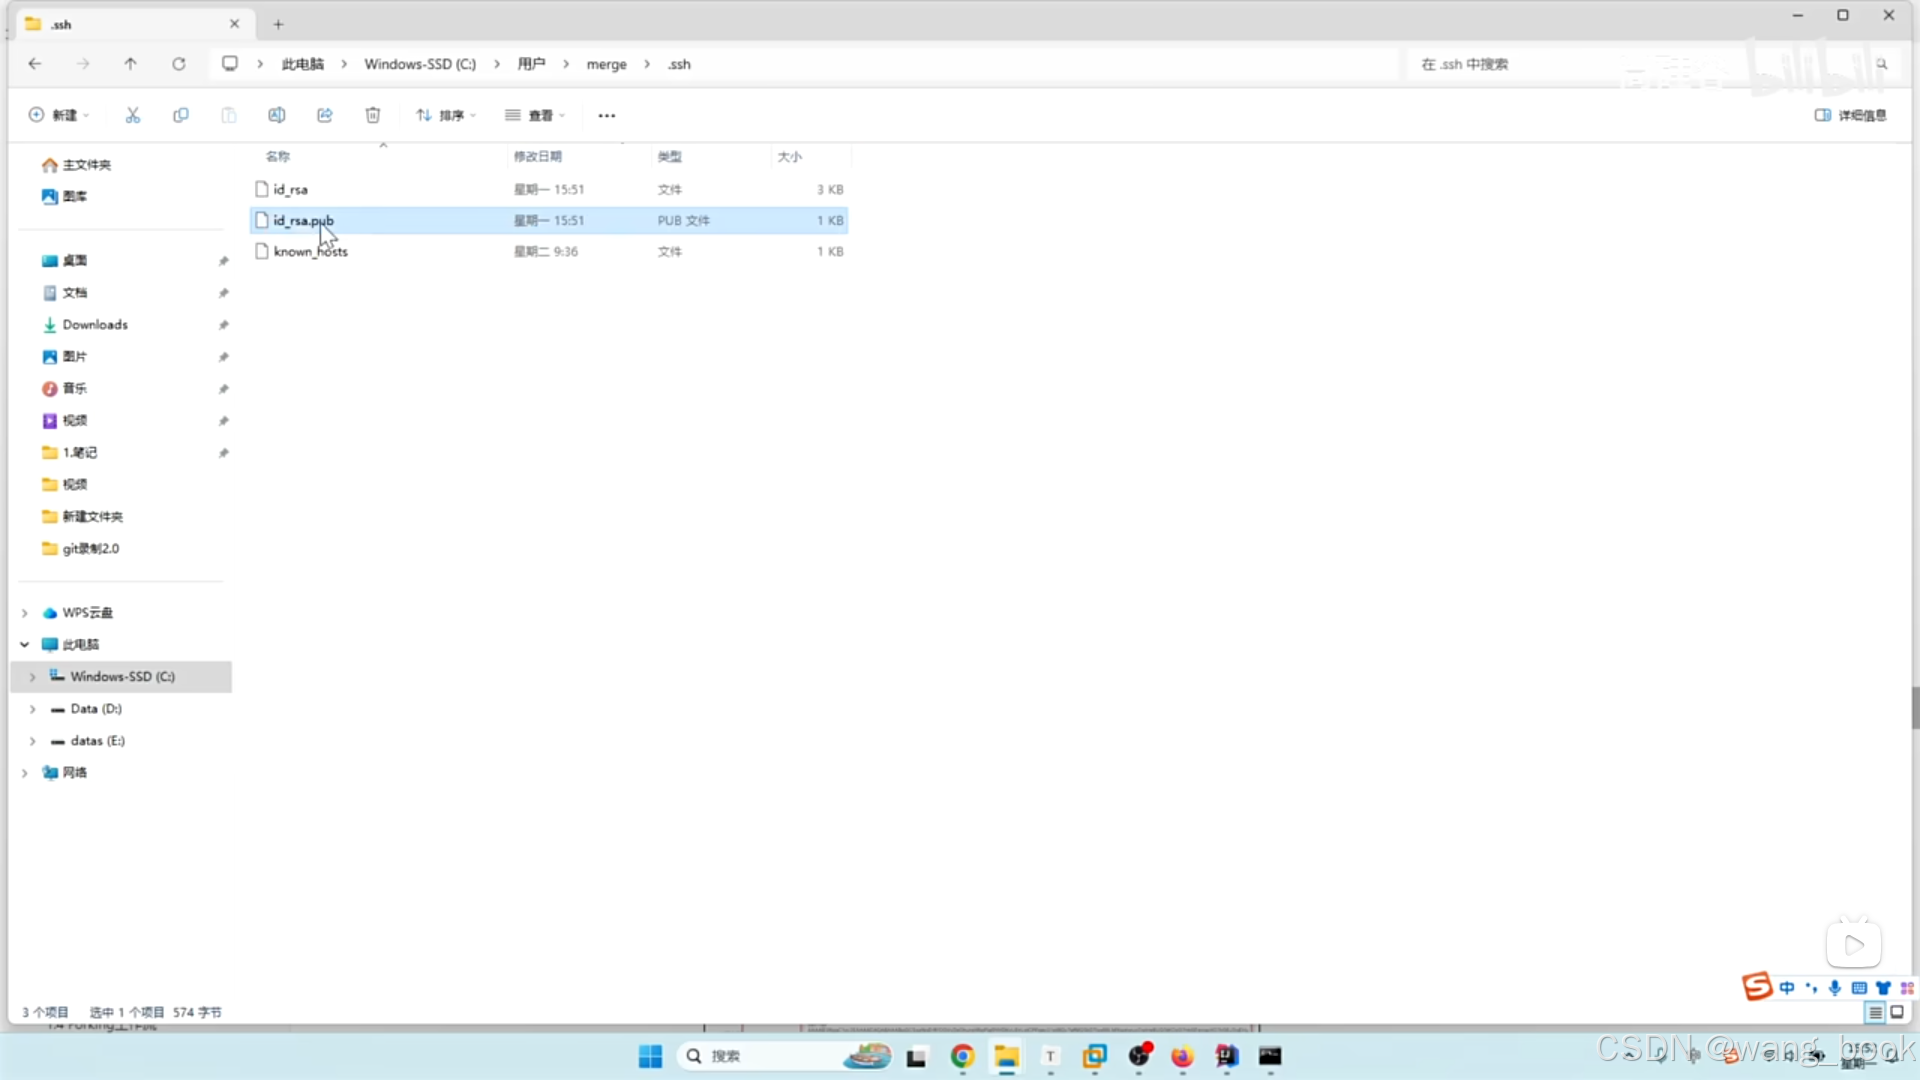Select the .ssh tab

point(134,24)
